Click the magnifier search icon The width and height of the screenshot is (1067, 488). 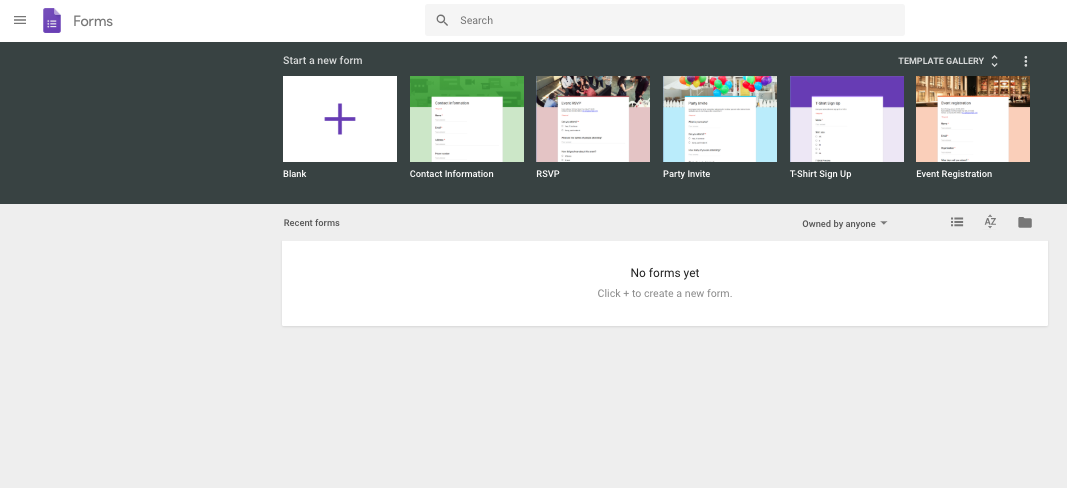click(x=442, y=20)
